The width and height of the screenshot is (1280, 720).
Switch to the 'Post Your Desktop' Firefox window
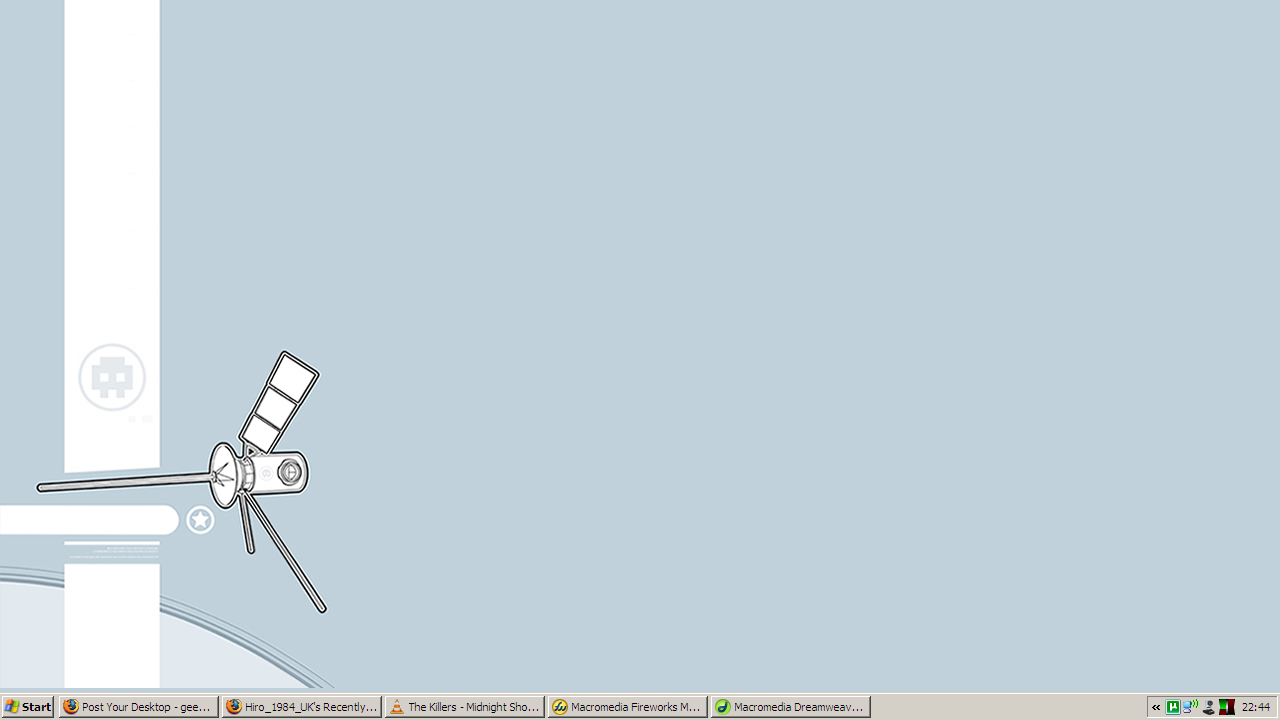(x=139, y=707)
